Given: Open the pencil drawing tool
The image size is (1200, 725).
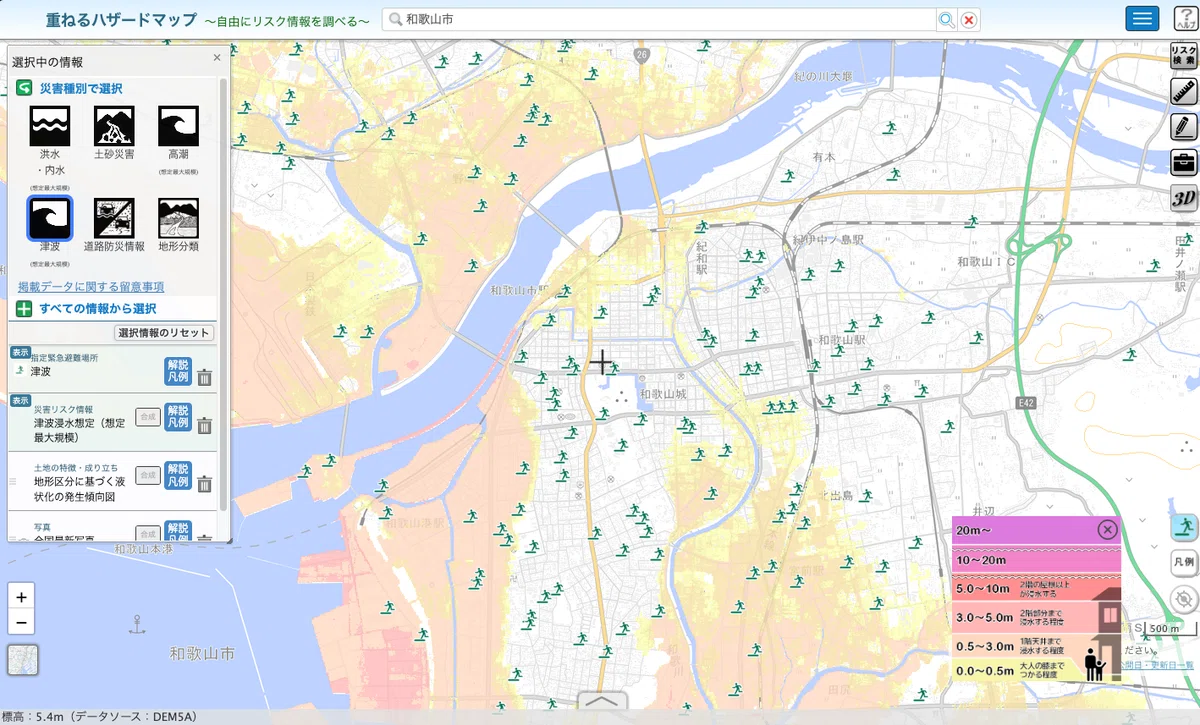Looking at the screenshot, I should (1184, 126).
